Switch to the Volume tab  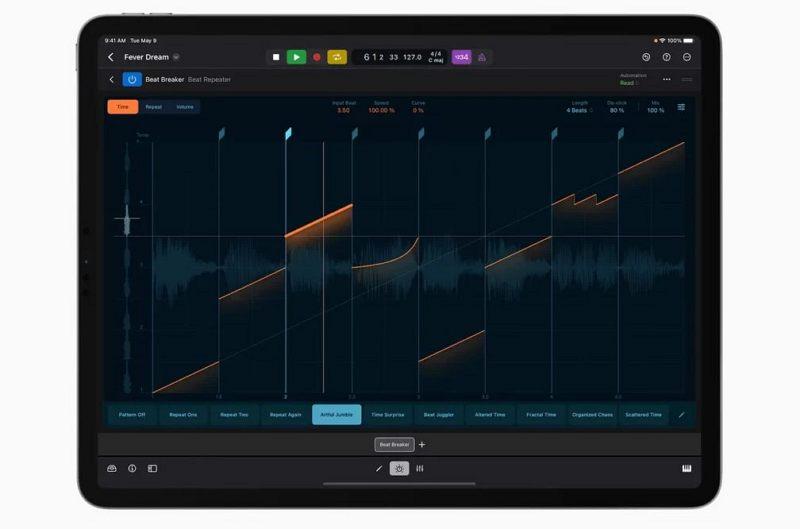coord(185,107)
